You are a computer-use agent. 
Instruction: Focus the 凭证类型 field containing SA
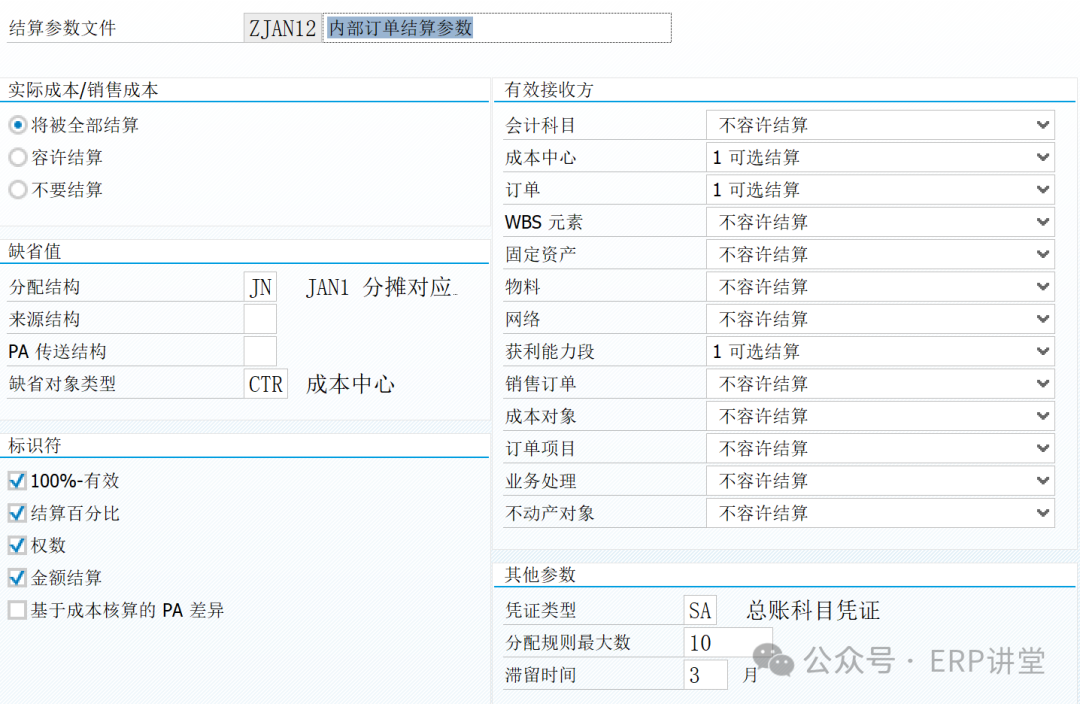[701, 610]
